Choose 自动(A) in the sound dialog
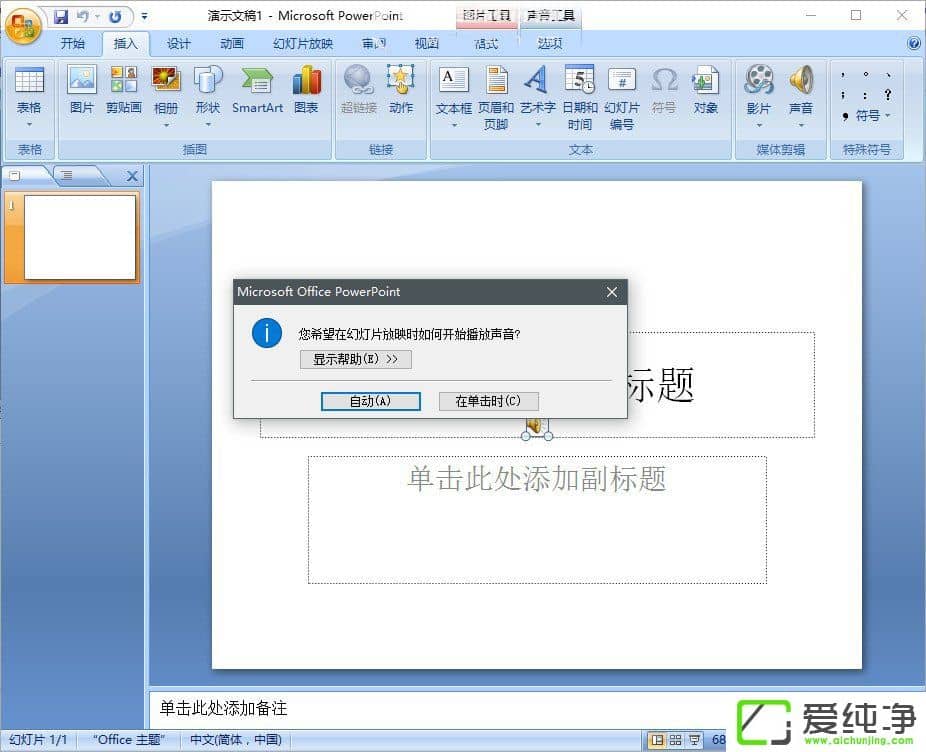The height and width of the screenshot is (752, 926). 370,400
